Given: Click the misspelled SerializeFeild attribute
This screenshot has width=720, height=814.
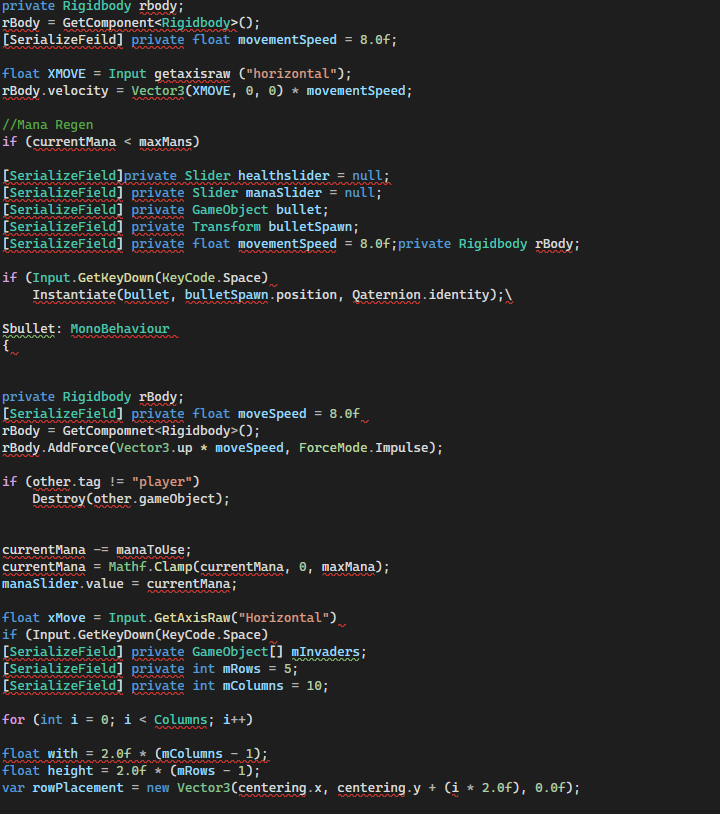Looking at the screenshot, I should 62,40.
